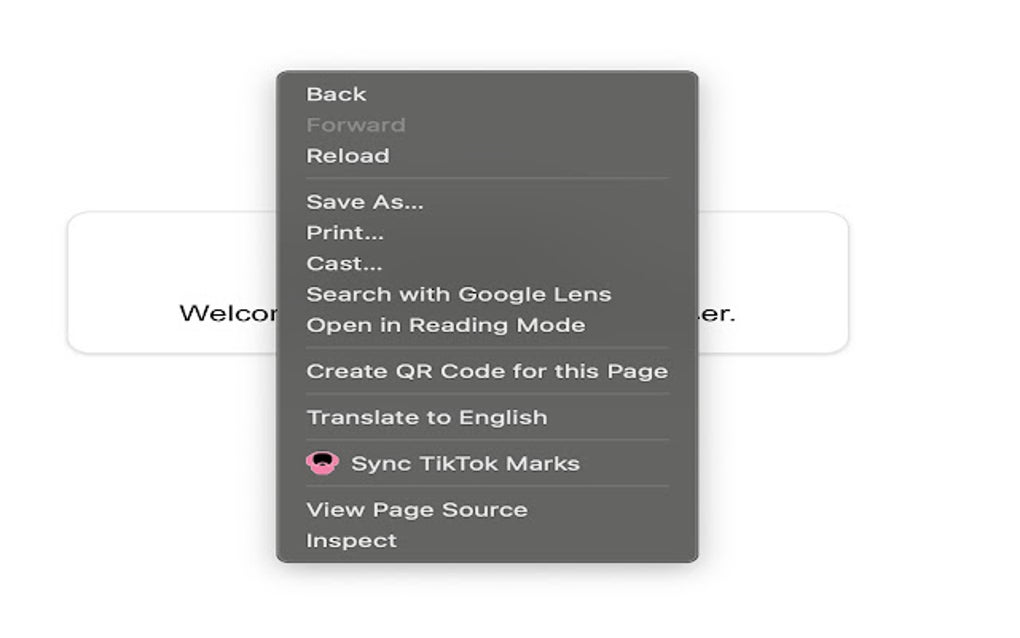Click the partially hidden 'Welcome' text
Viewport: 1020px width, 638px height.
point(228,313)
